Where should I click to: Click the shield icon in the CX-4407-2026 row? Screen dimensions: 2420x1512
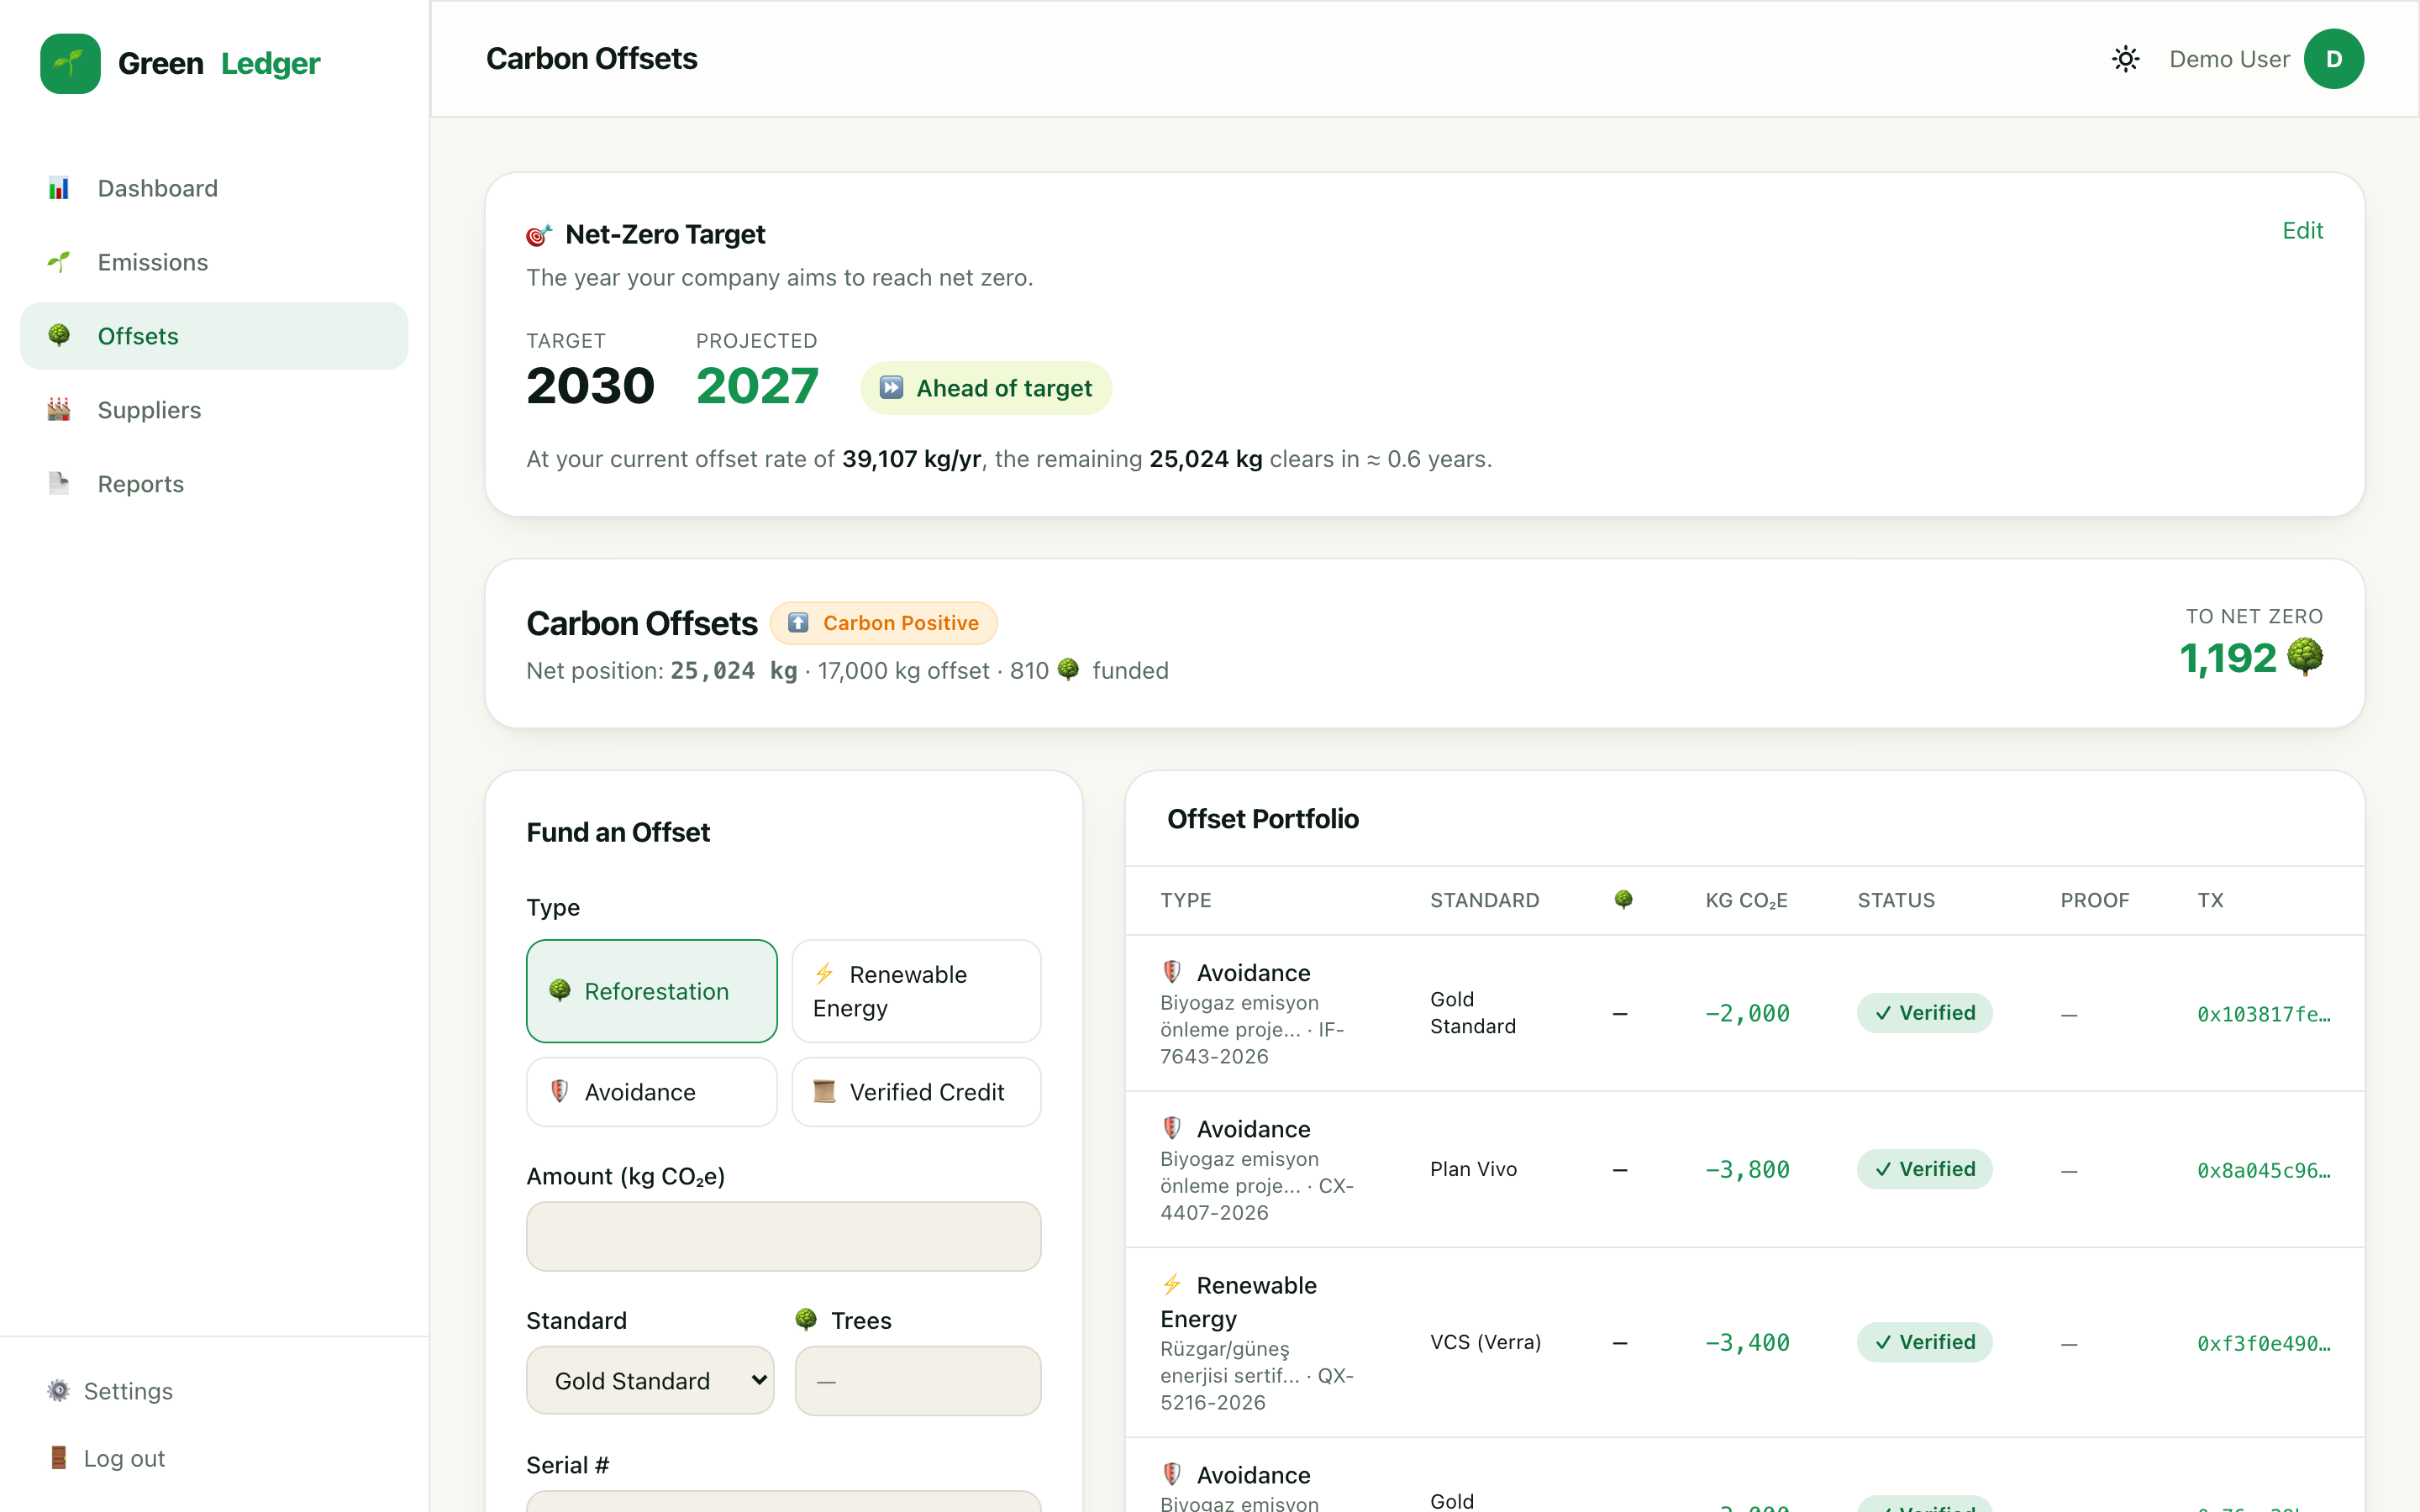point(1172,1128)
